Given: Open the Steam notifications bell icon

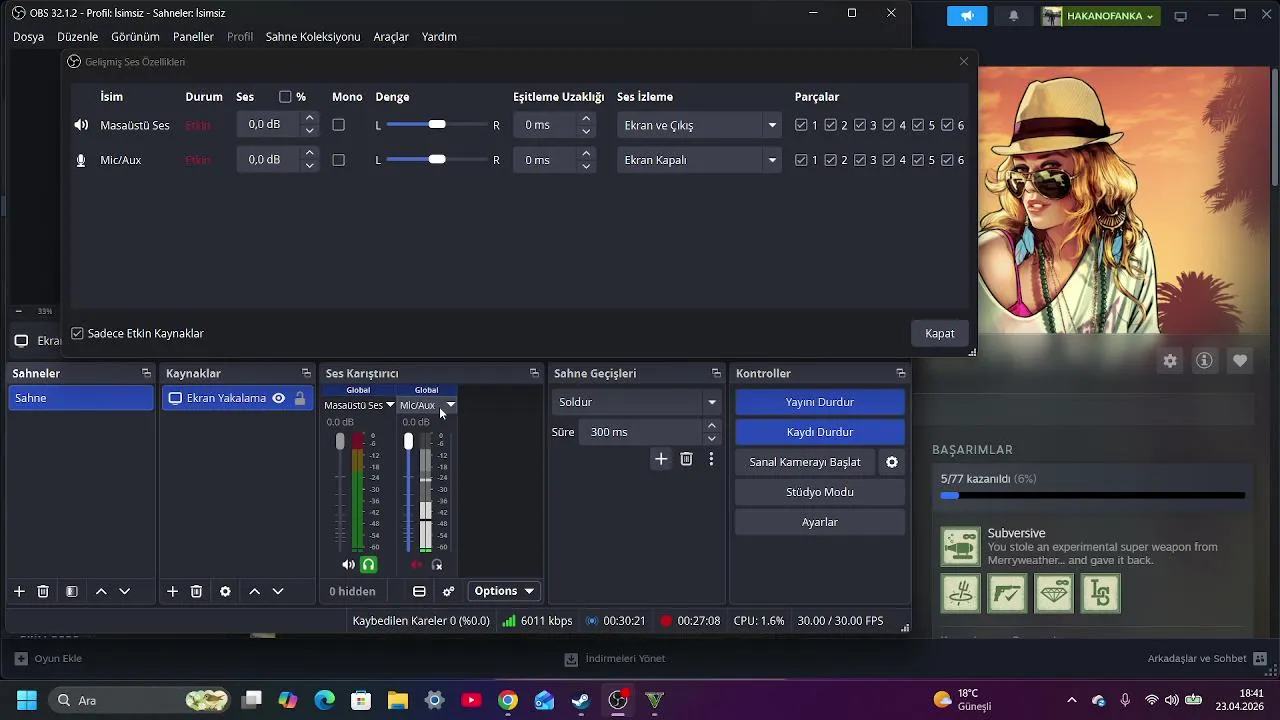Looking at the screenshot, I should tap(1014, 16).
